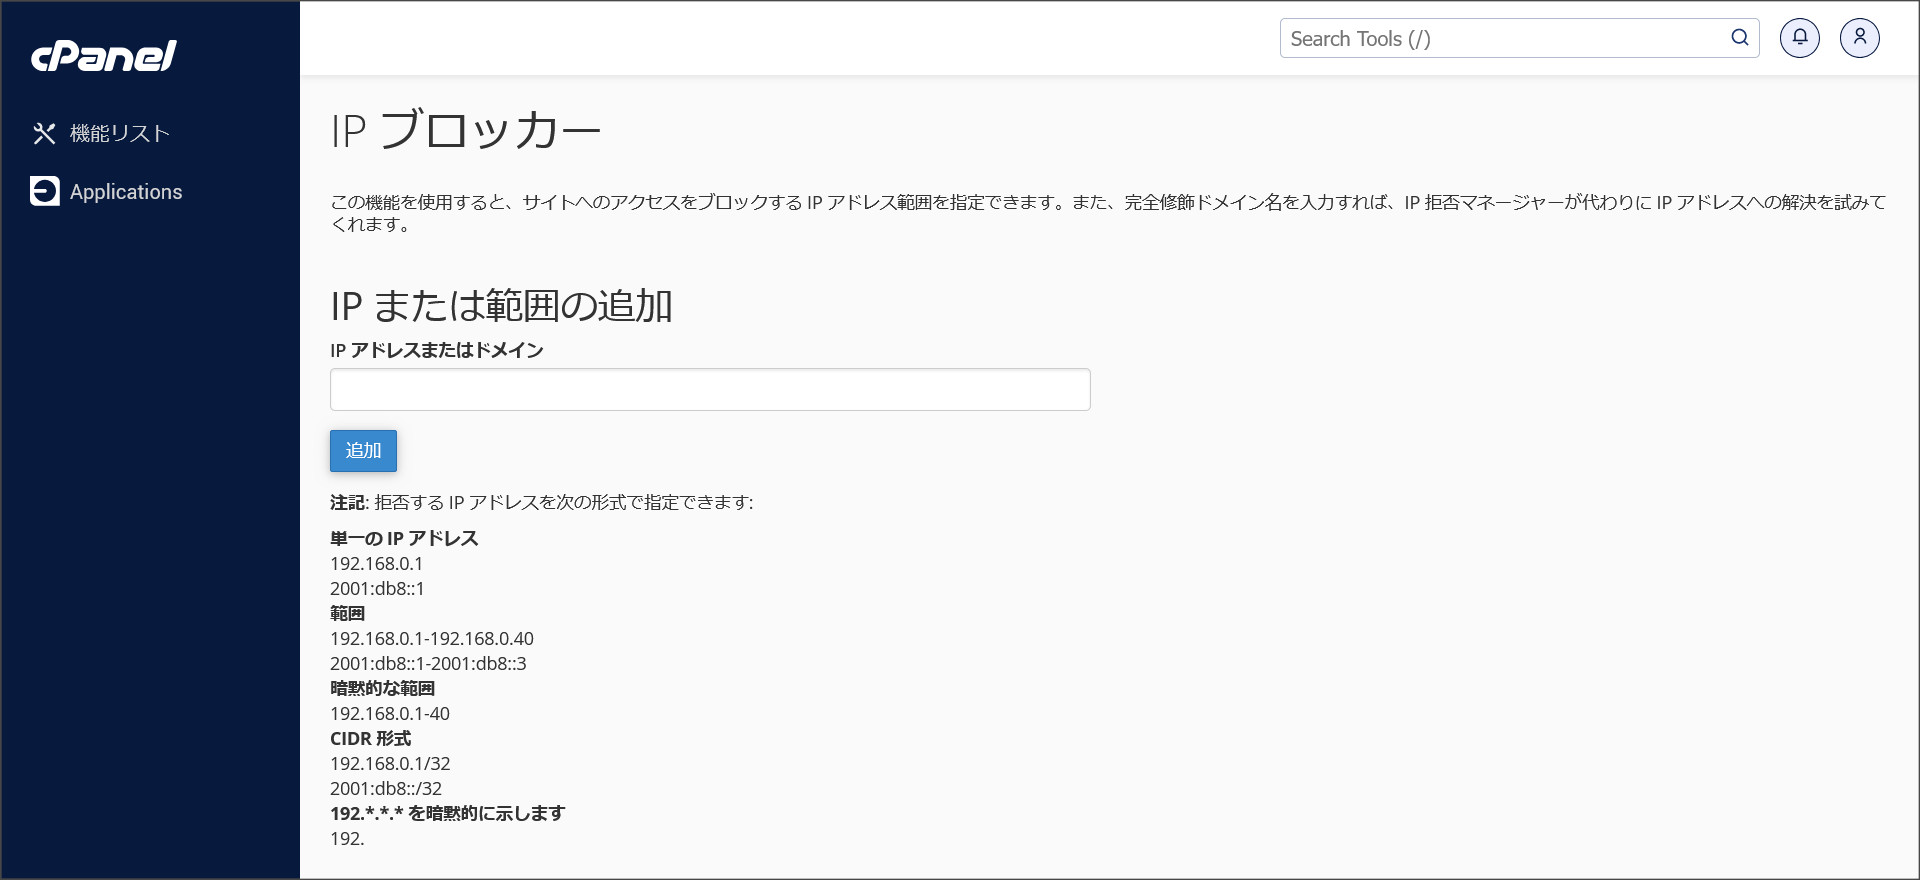
Task: Click the CIDR 形式 heading
Action: tap(370, 738)
